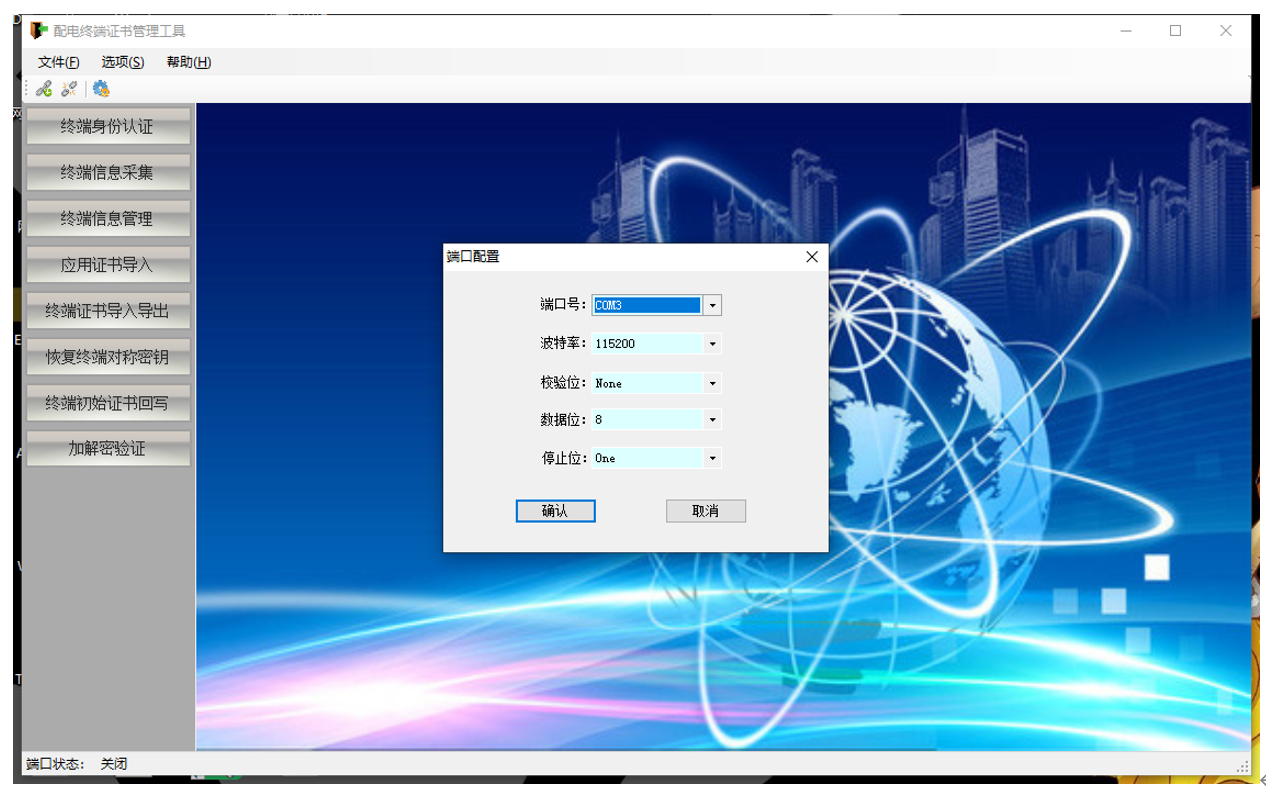Cancel the dialog with 取消

coord(706,511)
